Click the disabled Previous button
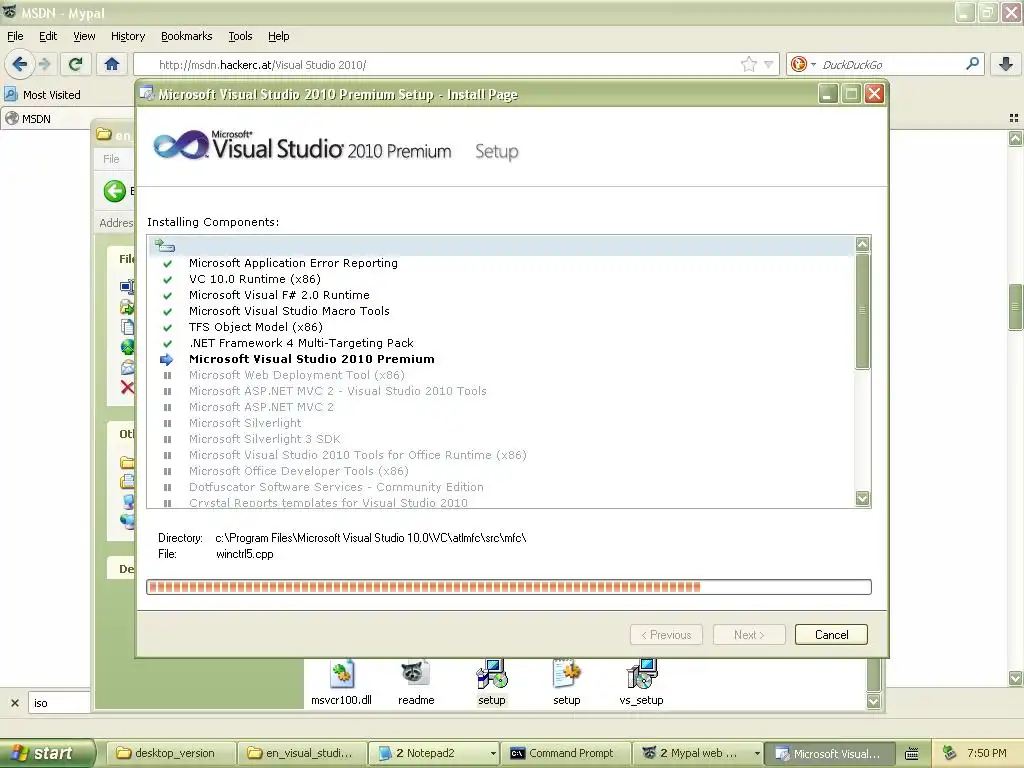The width and height of the screenshot is (1024, 768). (666, 635)
